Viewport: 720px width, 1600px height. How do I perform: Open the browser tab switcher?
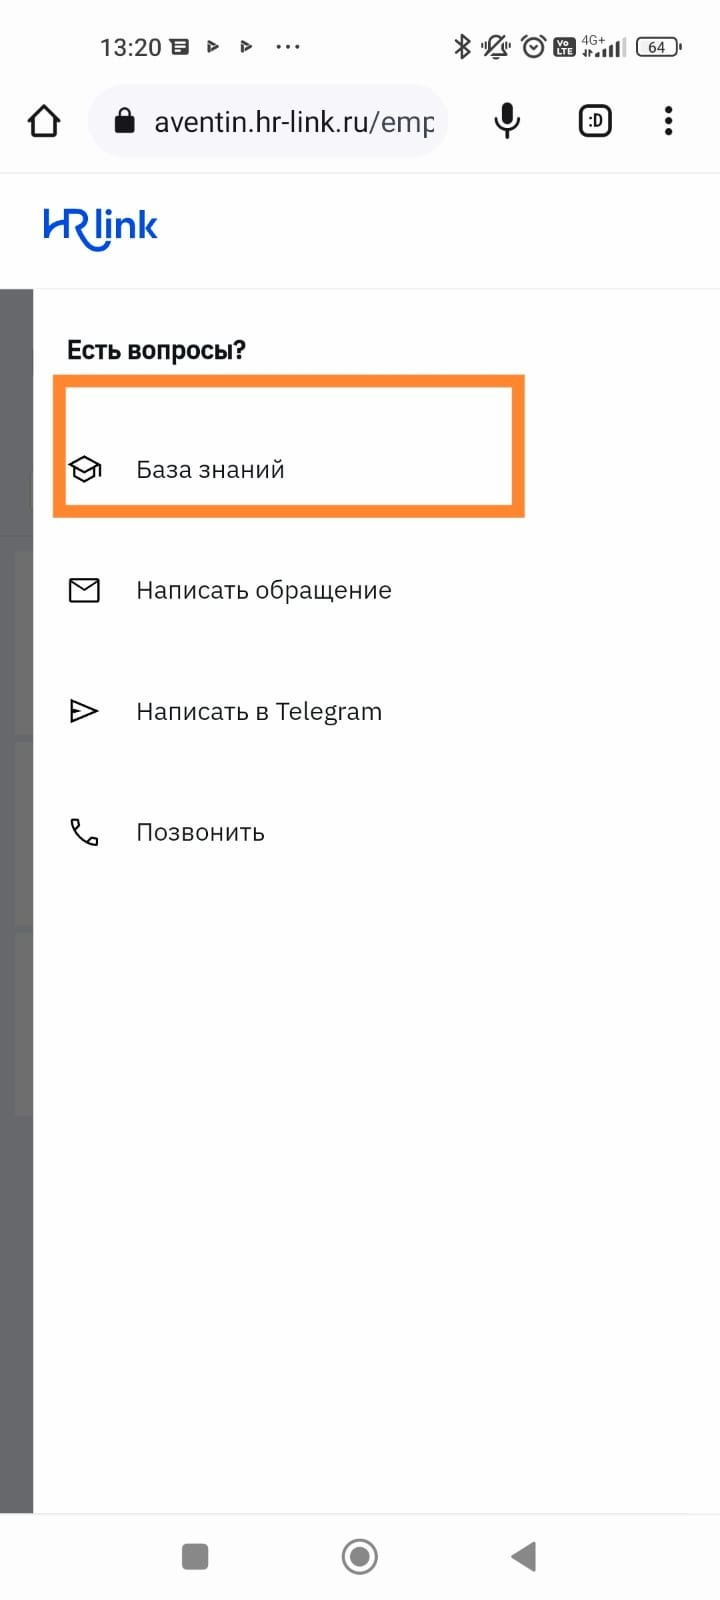tap(595, 122)
